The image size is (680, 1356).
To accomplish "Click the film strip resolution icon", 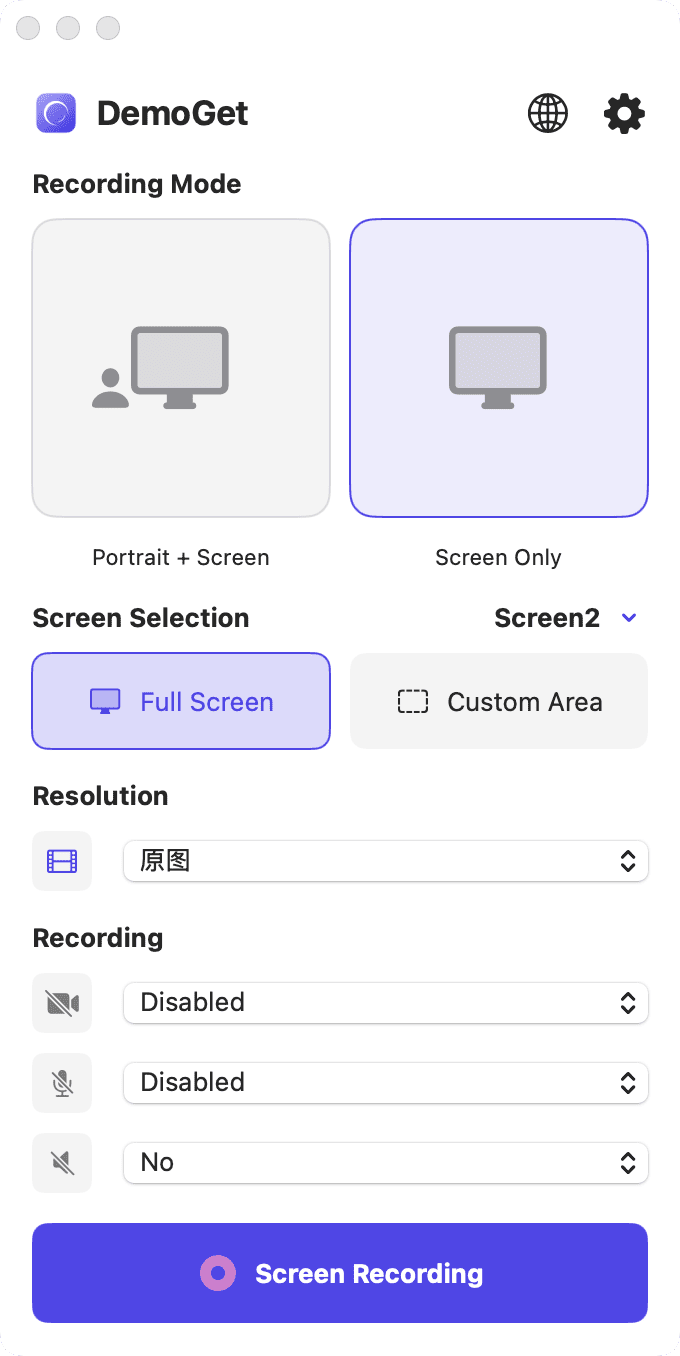I will pyautogui.click(x=62, y=861).
